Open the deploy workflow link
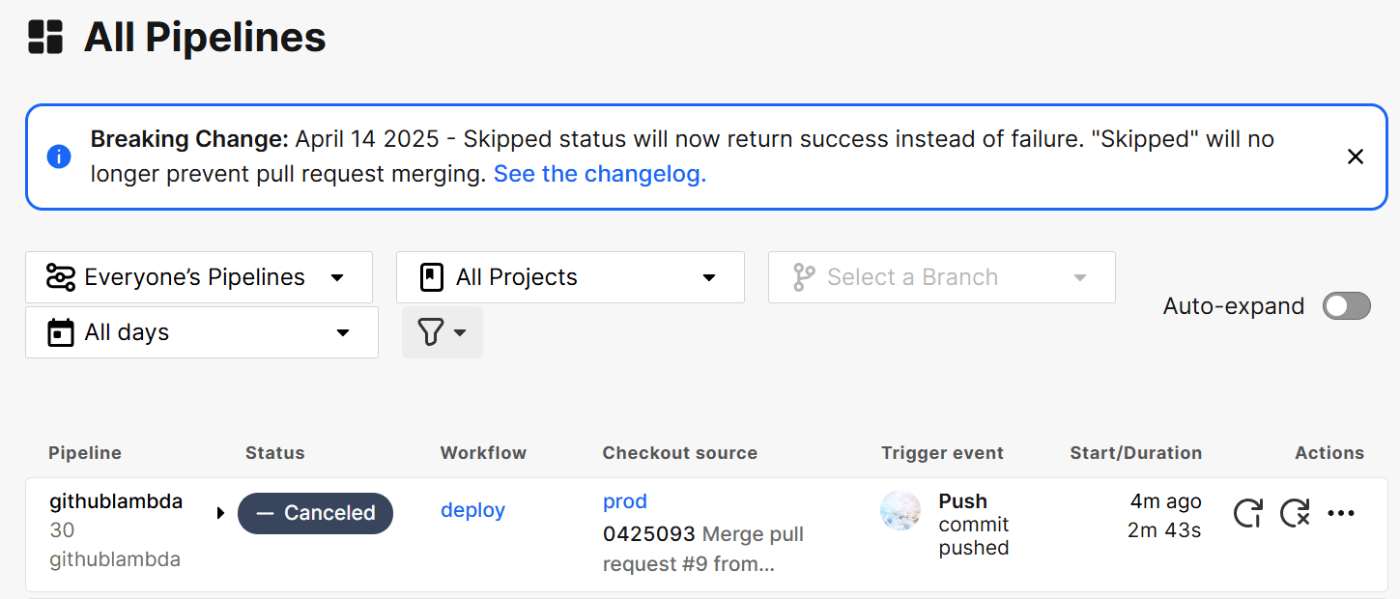The width and height of the screenshot is (1400, 599). click(473, 510)
